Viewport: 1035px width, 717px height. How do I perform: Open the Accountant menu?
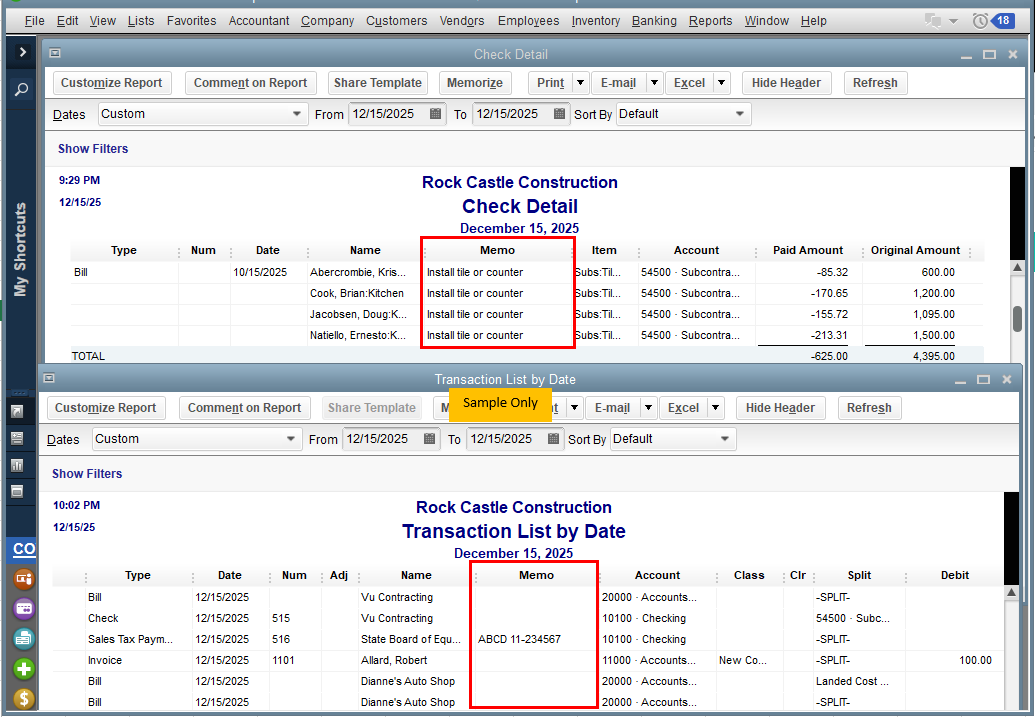tap(259, 21)
